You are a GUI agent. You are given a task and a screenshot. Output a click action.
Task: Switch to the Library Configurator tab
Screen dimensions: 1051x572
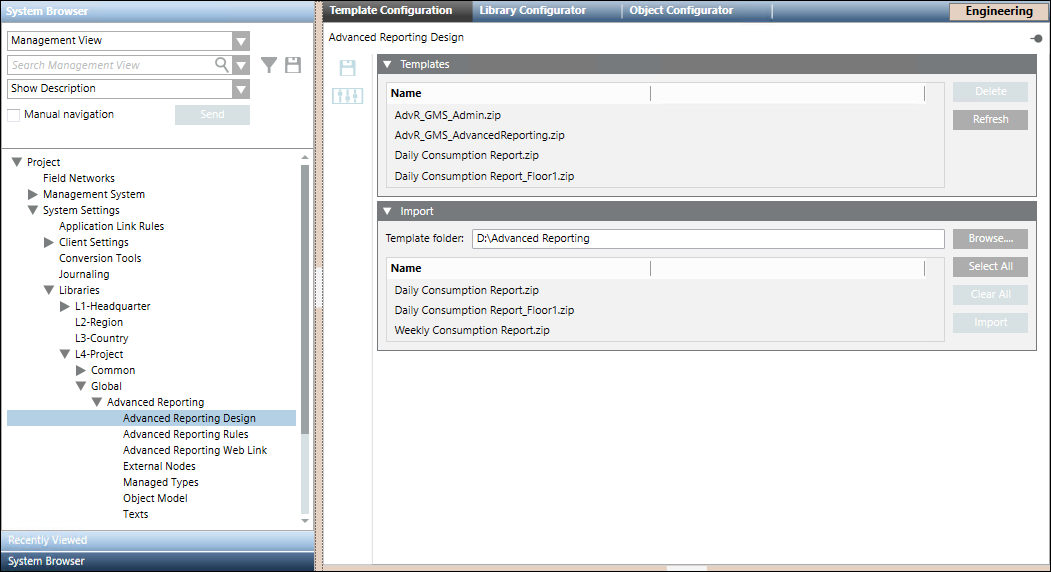(532, 11)
